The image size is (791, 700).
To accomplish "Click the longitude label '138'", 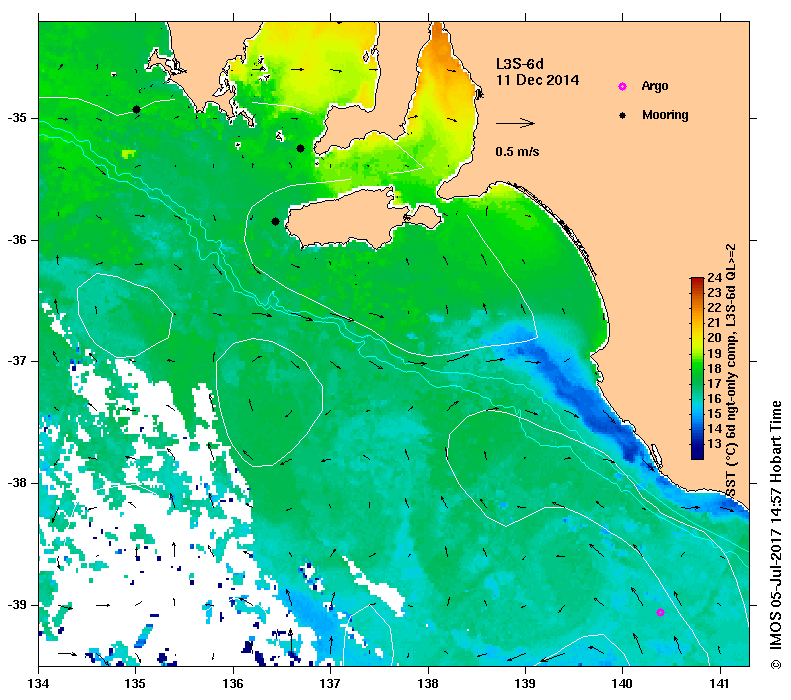I will point(428,684).
